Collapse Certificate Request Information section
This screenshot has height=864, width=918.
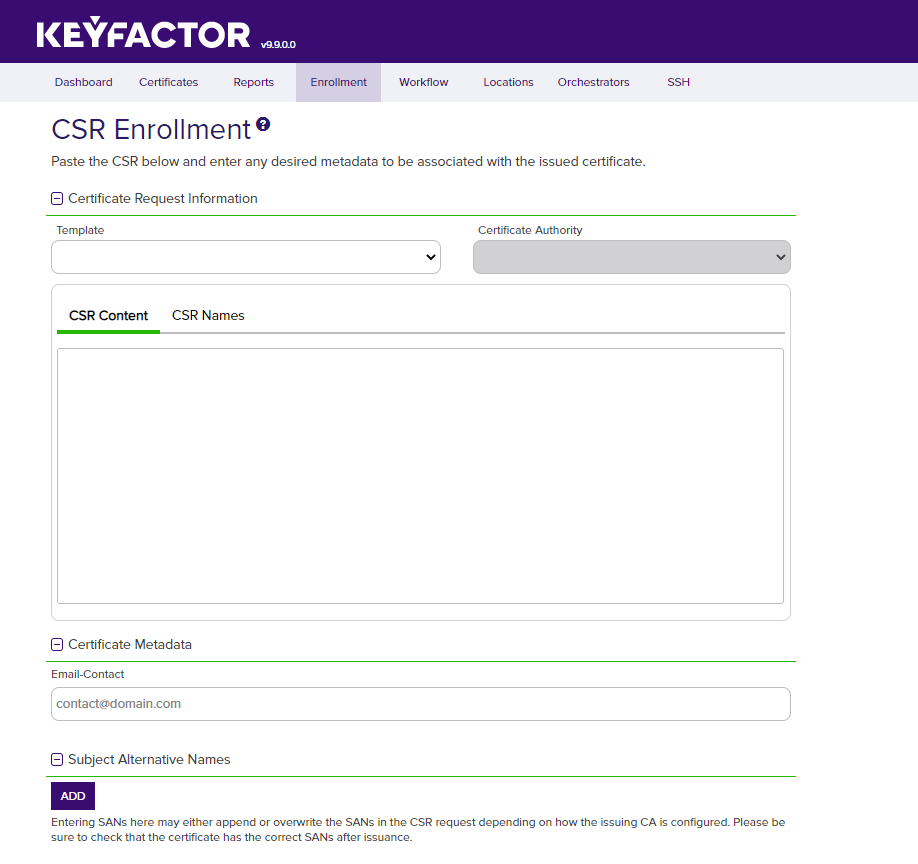pos(57,199)
